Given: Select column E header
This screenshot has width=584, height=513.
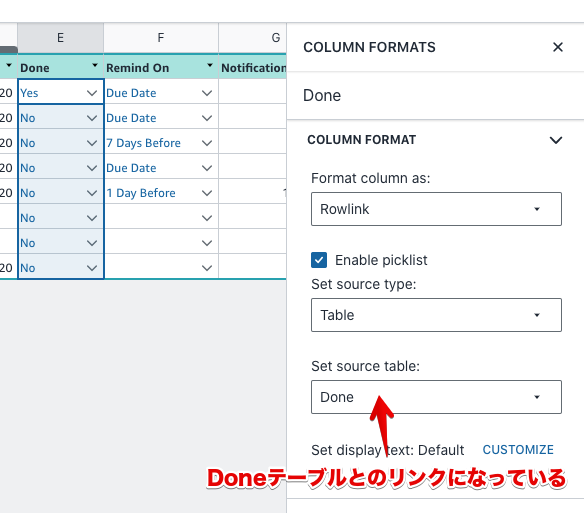Looking at the screenshot, I should point(60,38).
